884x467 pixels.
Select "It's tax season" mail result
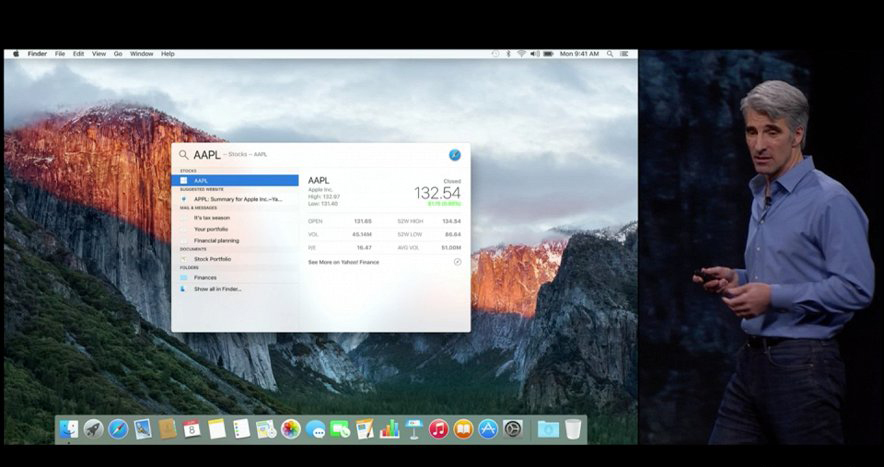(235, 218)
